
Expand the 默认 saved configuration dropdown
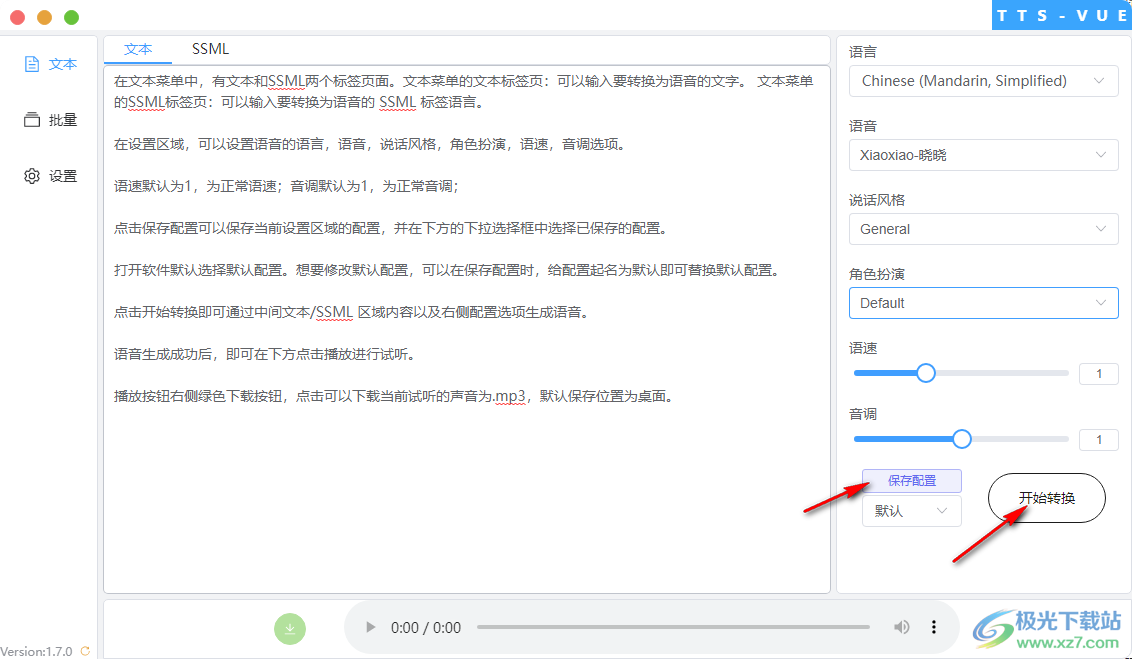pos(911,511)
